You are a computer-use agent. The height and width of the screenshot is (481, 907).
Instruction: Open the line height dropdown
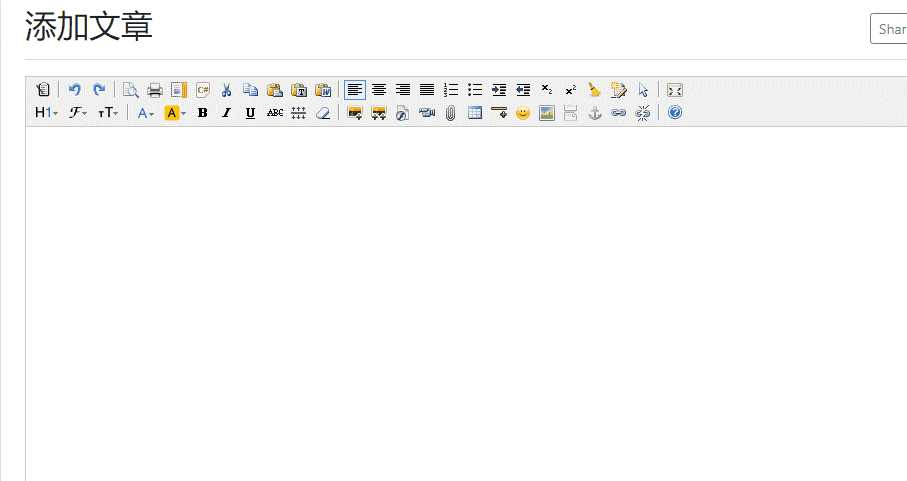[x=298, y=113]
